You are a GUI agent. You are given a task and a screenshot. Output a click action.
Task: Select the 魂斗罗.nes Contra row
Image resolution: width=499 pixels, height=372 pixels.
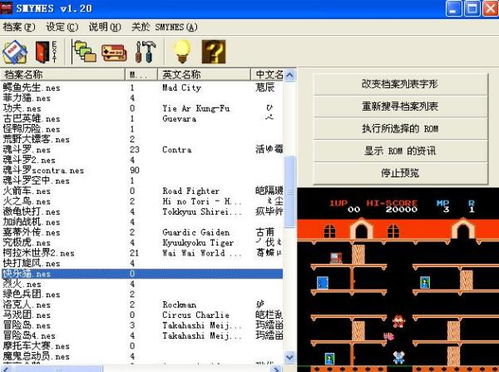tap(143, 150)
